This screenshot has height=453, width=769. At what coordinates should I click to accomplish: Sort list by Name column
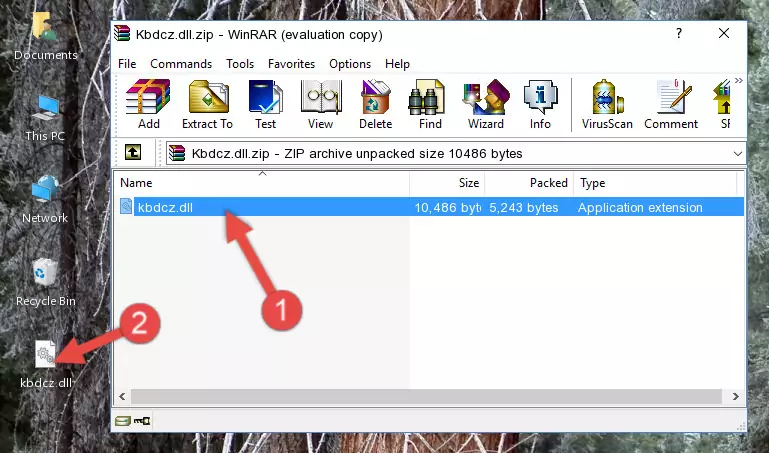pos(262,183)
